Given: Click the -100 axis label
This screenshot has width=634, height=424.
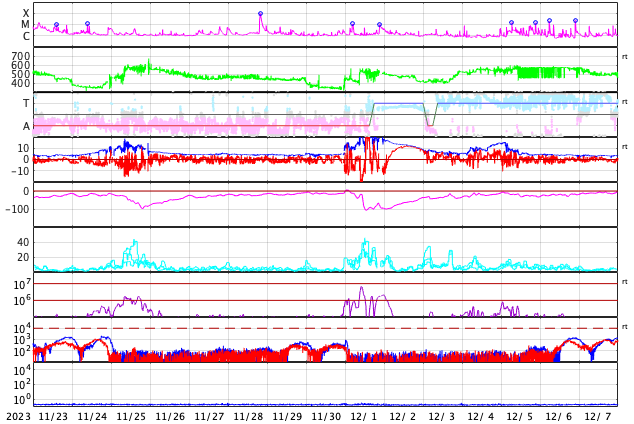Looking at the screenshot, I should coord(17,209).
